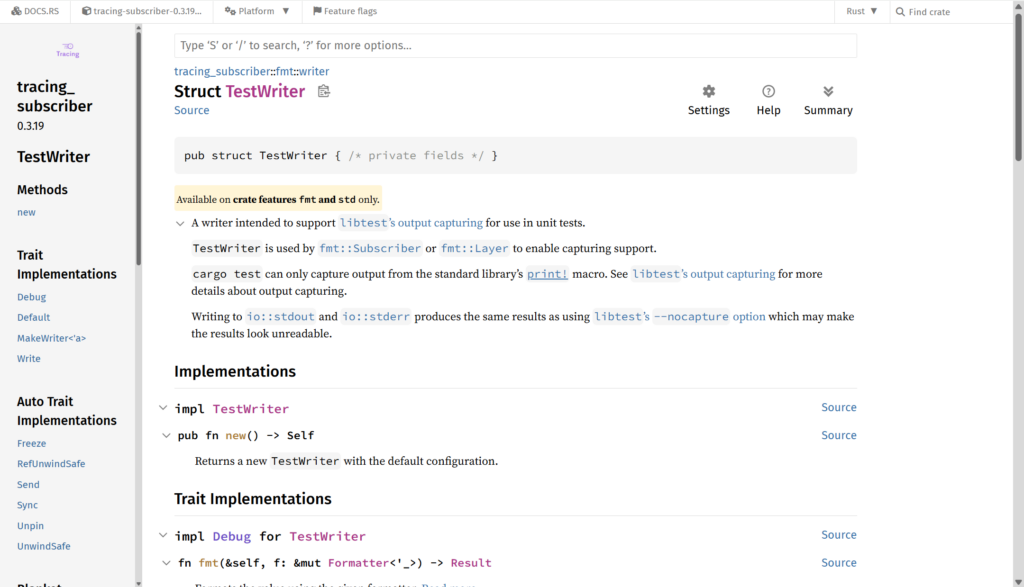The image size is (1024, 587).
Task: Open the Feature flags page
Action: point(345,12)
